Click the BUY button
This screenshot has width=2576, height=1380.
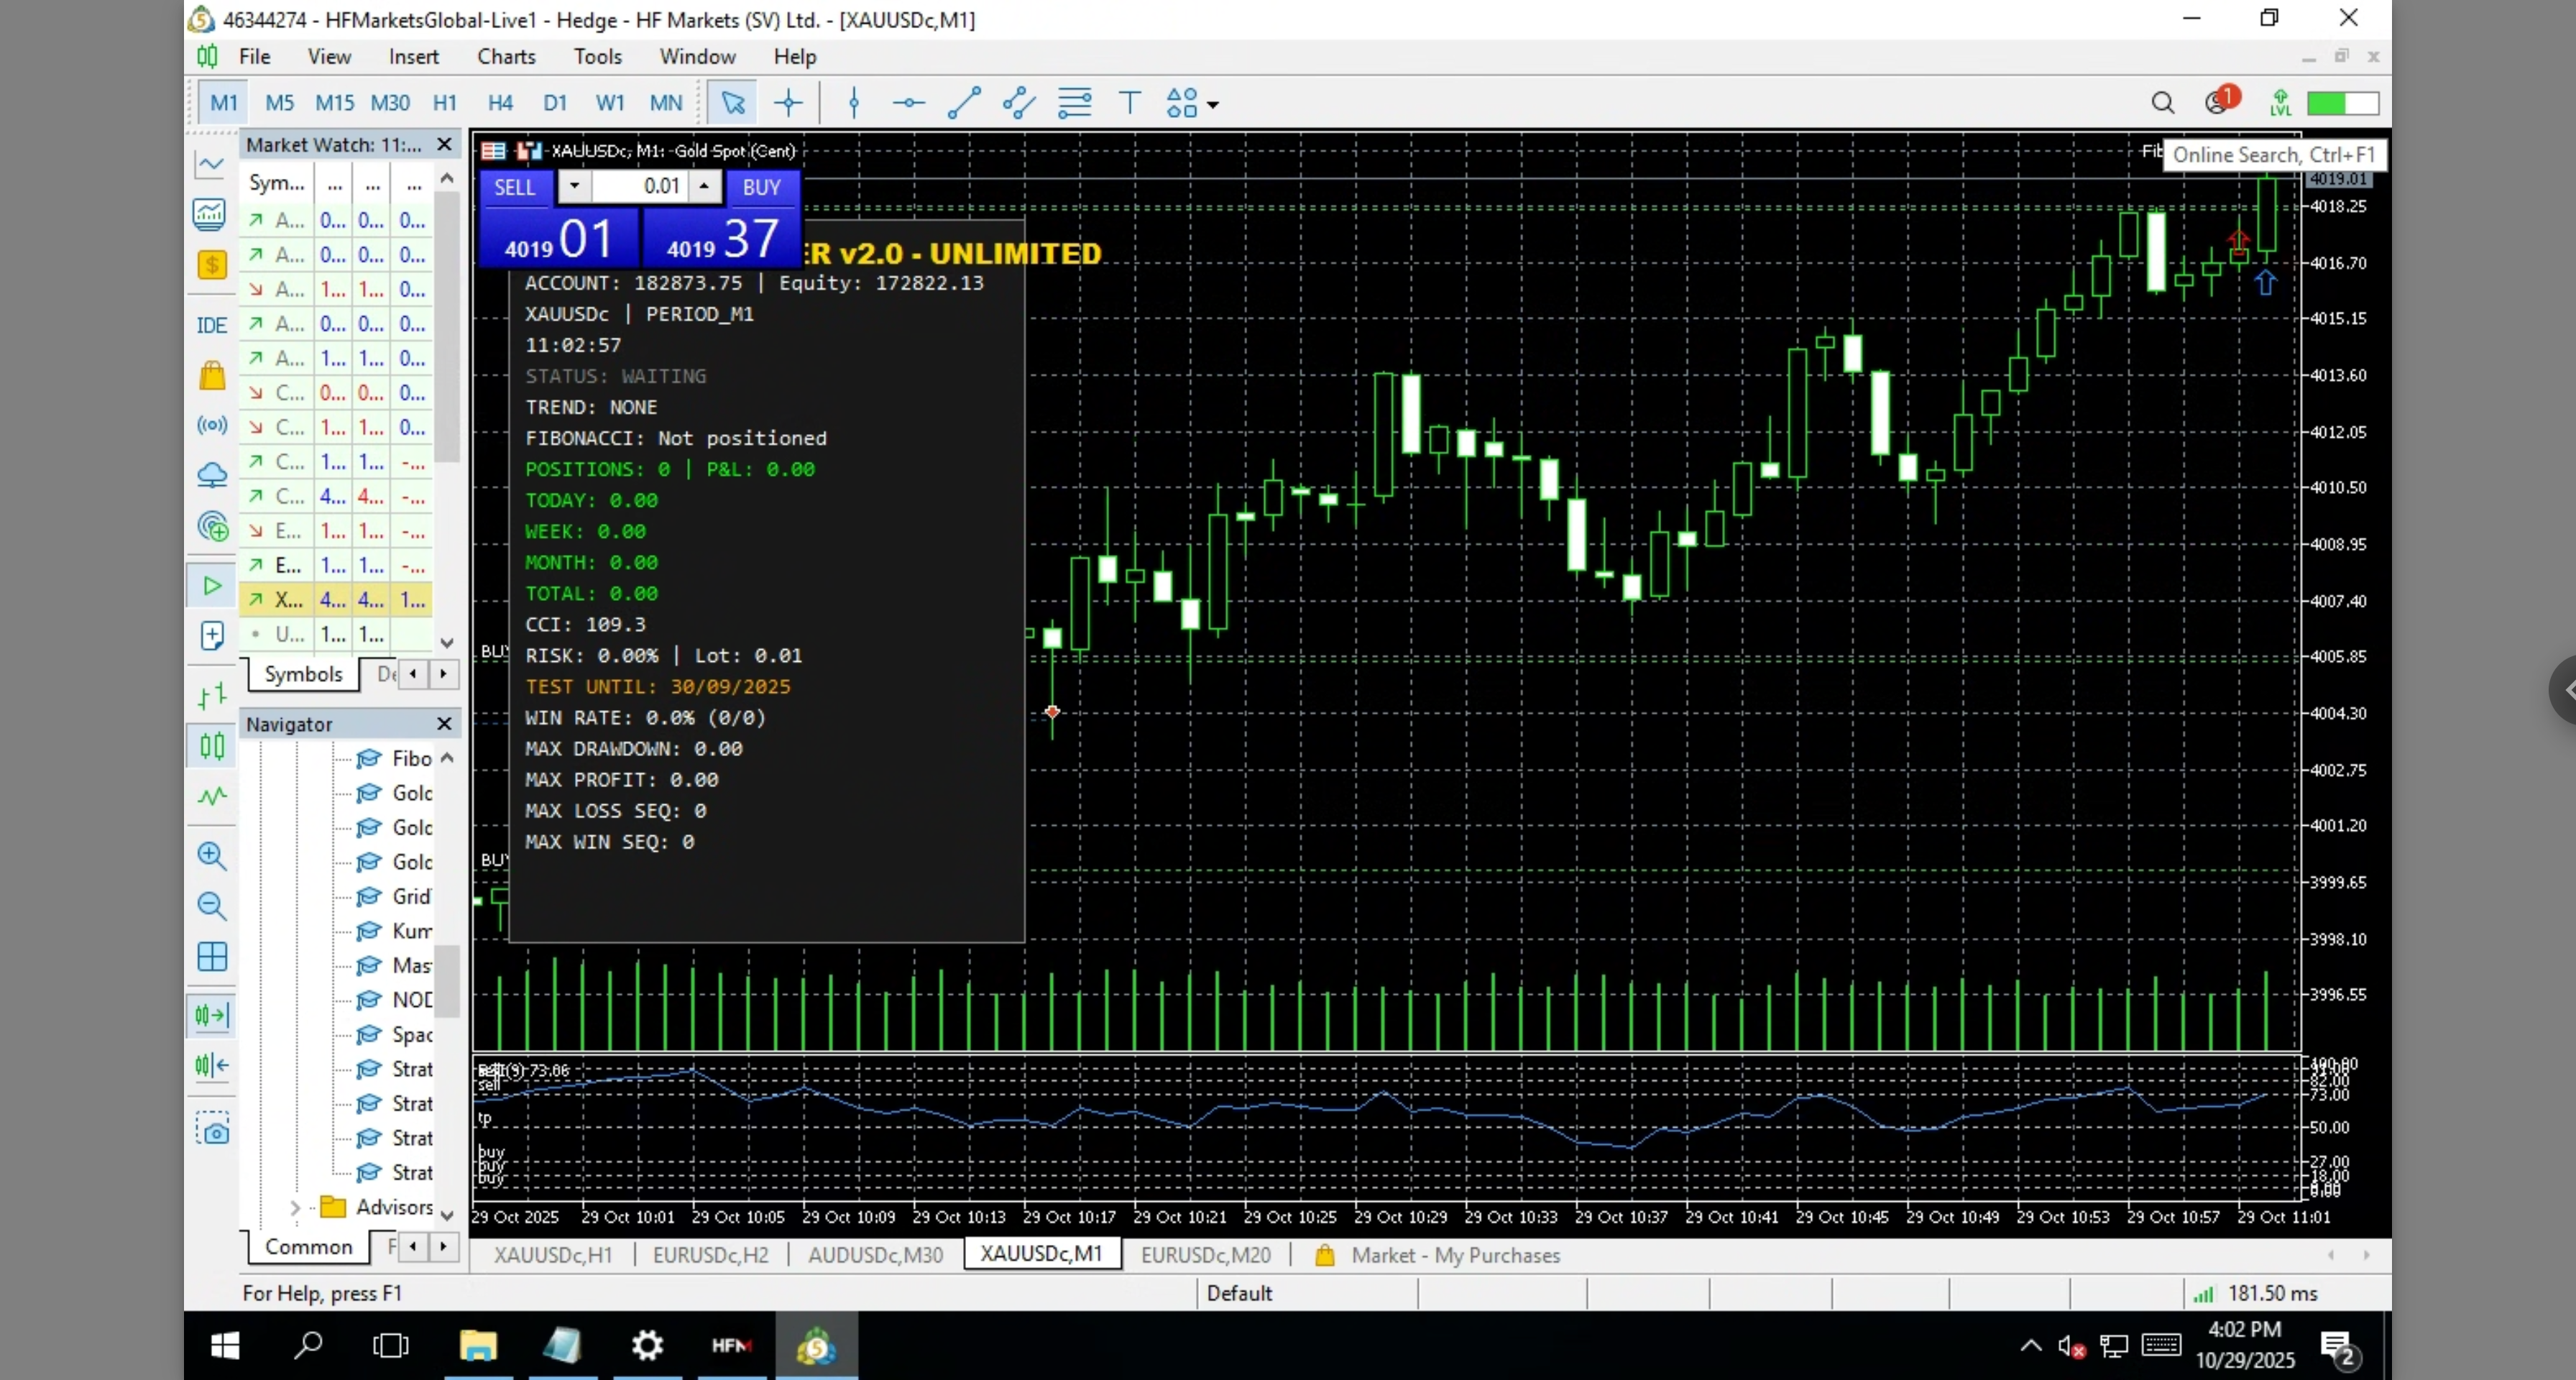[x=761, y=187]
